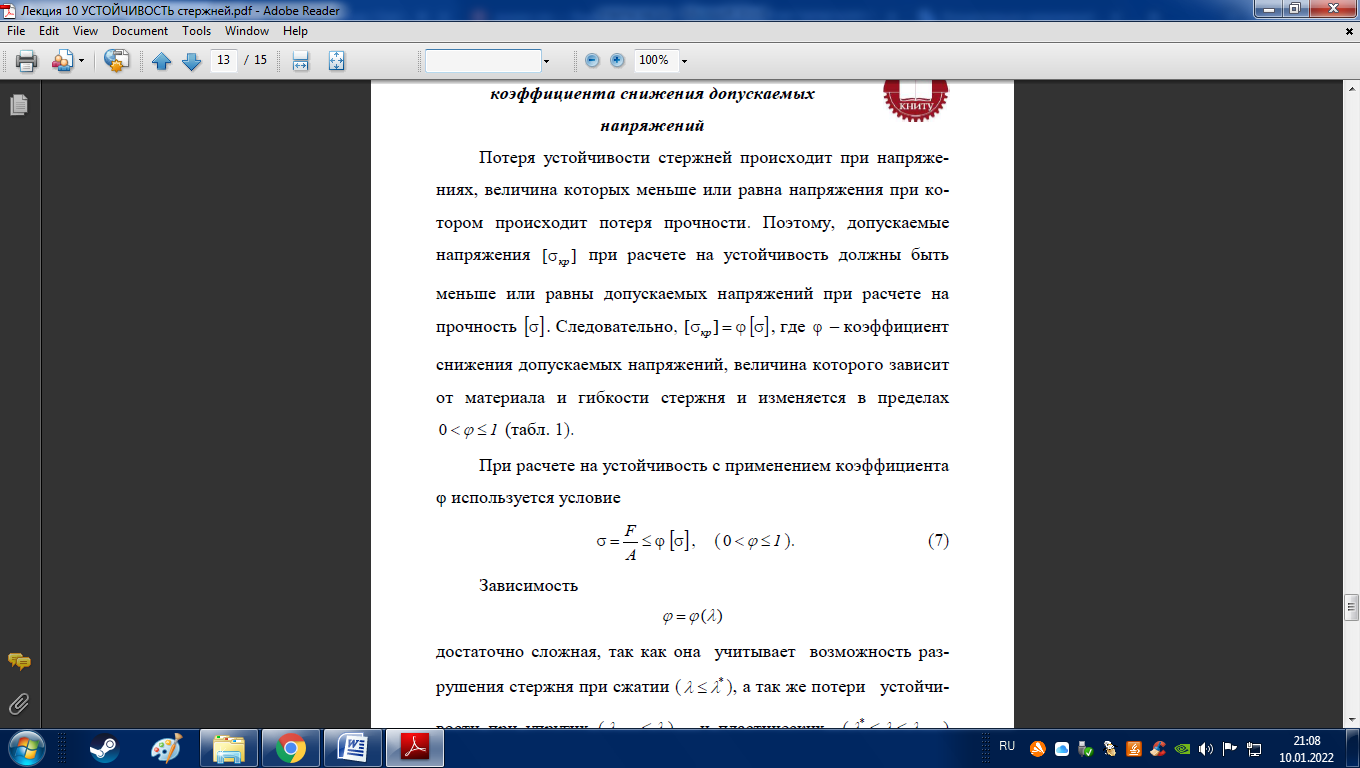Zoom in with the plus button
This screenshot has width=1360, height=768.
617,60
